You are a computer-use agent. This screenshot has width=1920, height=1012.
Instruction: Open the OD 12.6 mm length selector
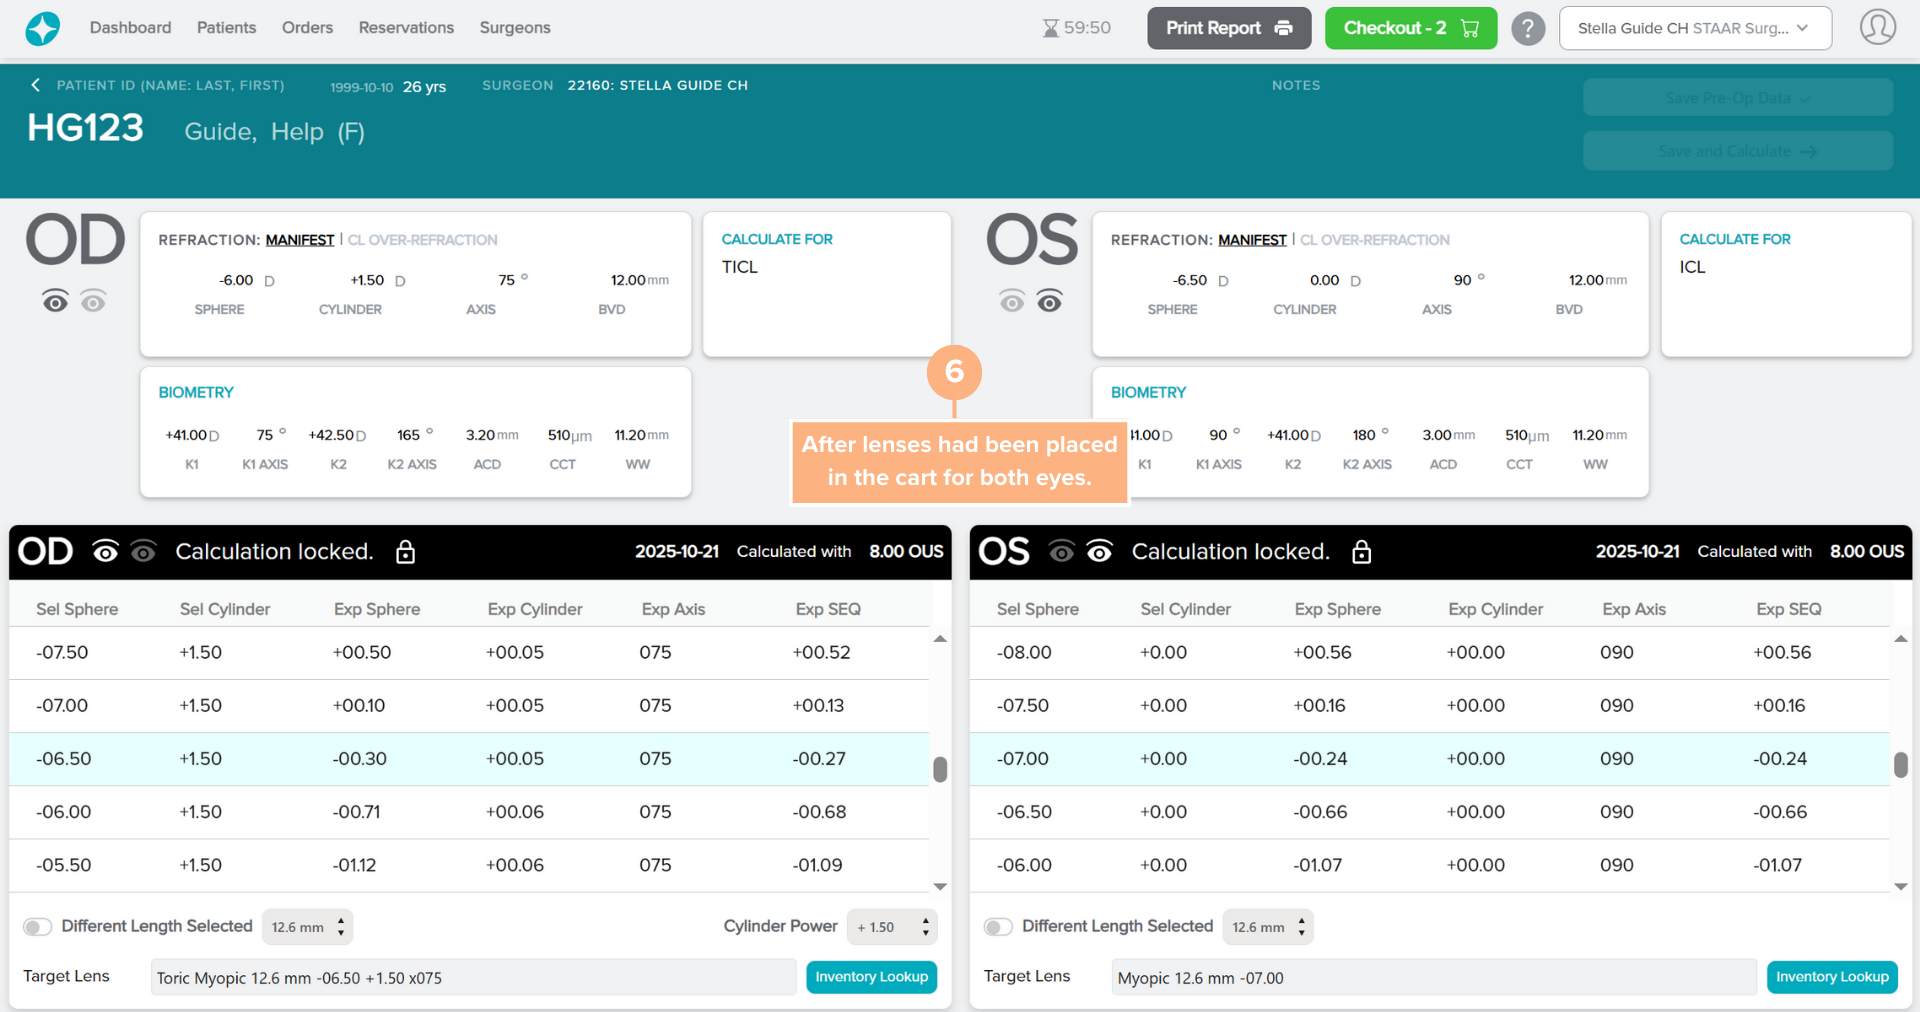[307, 927]
